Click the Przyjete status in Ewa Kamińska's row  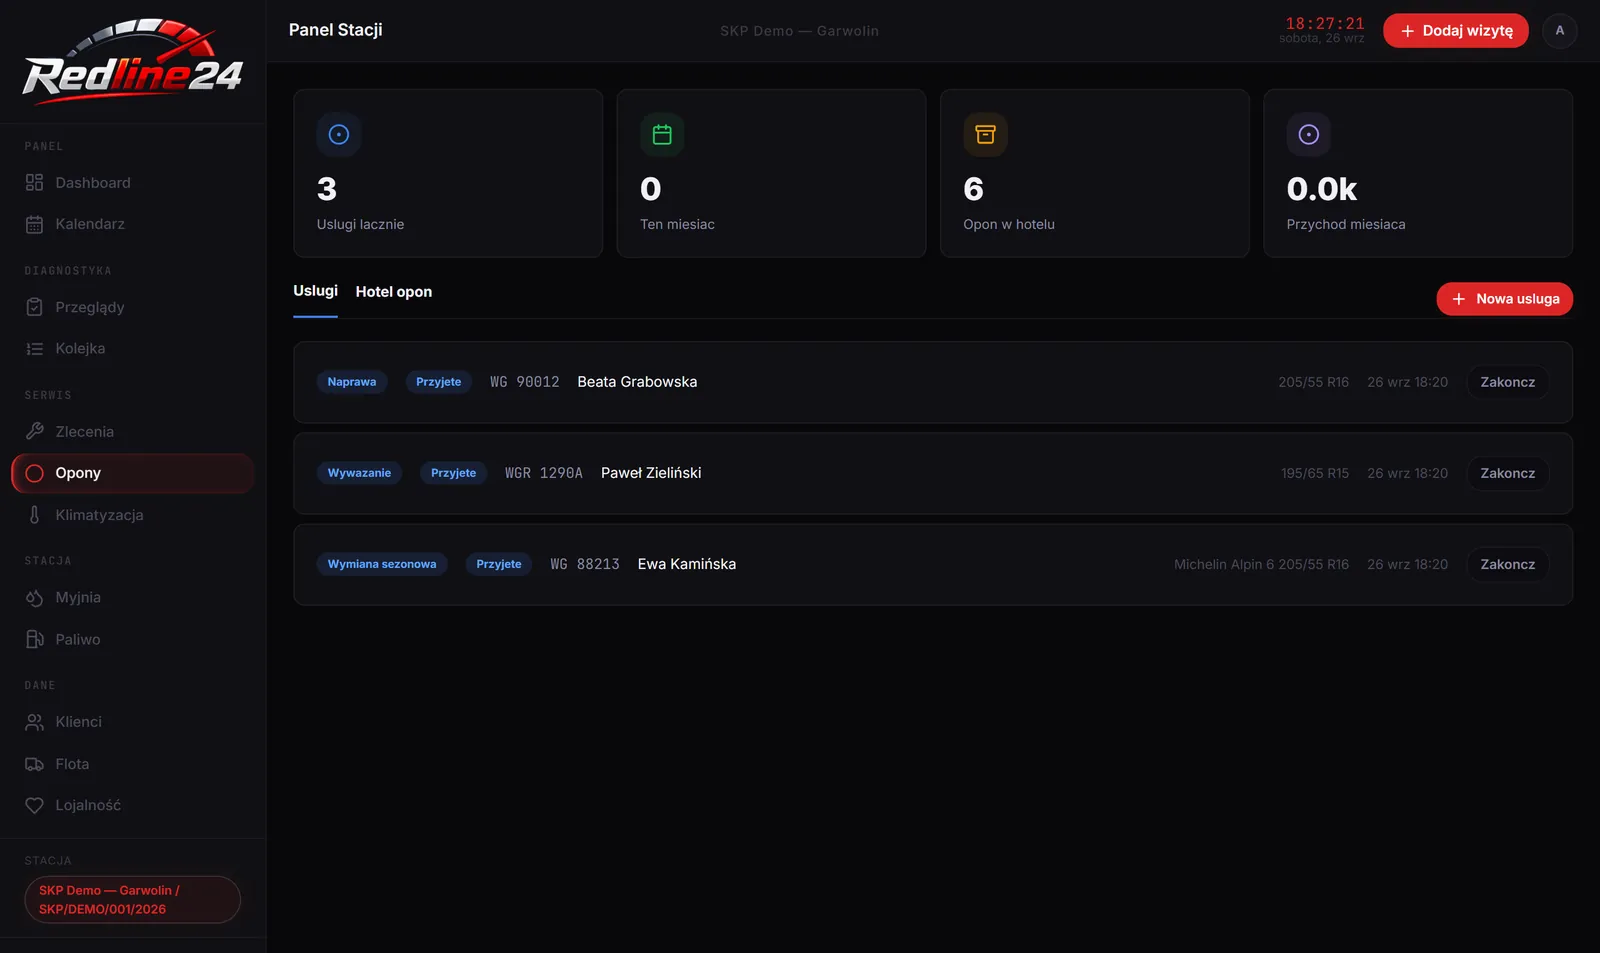point(499,564)
